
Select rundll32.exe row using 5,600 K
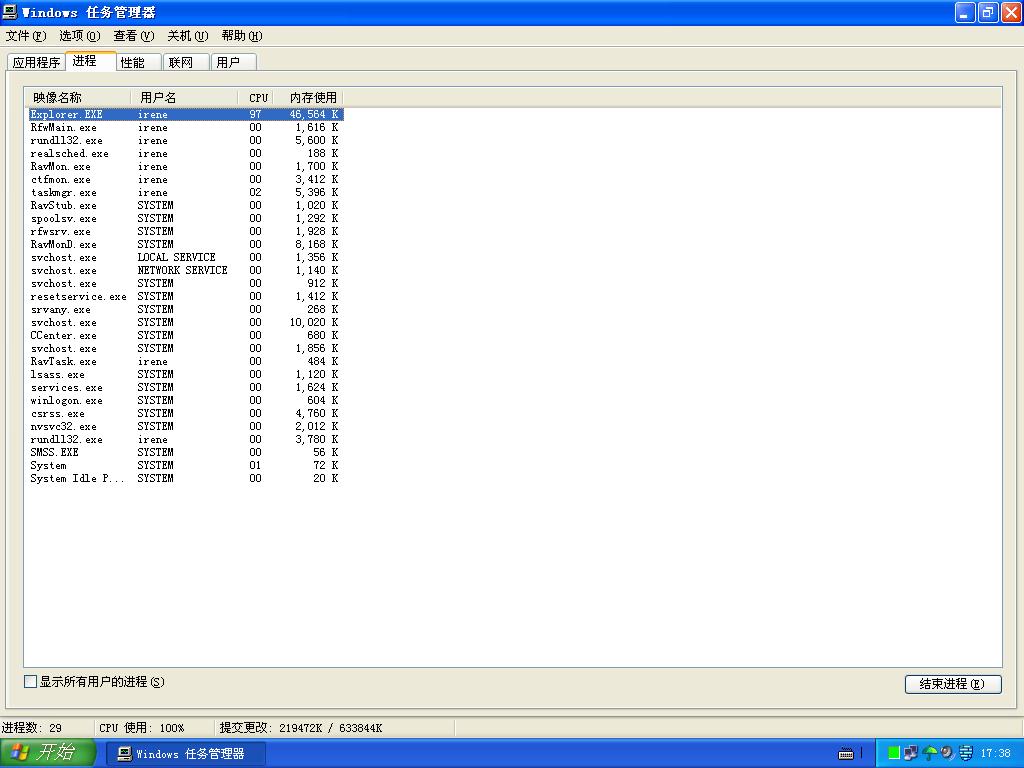pyautogui.click(x=185, y=140)
